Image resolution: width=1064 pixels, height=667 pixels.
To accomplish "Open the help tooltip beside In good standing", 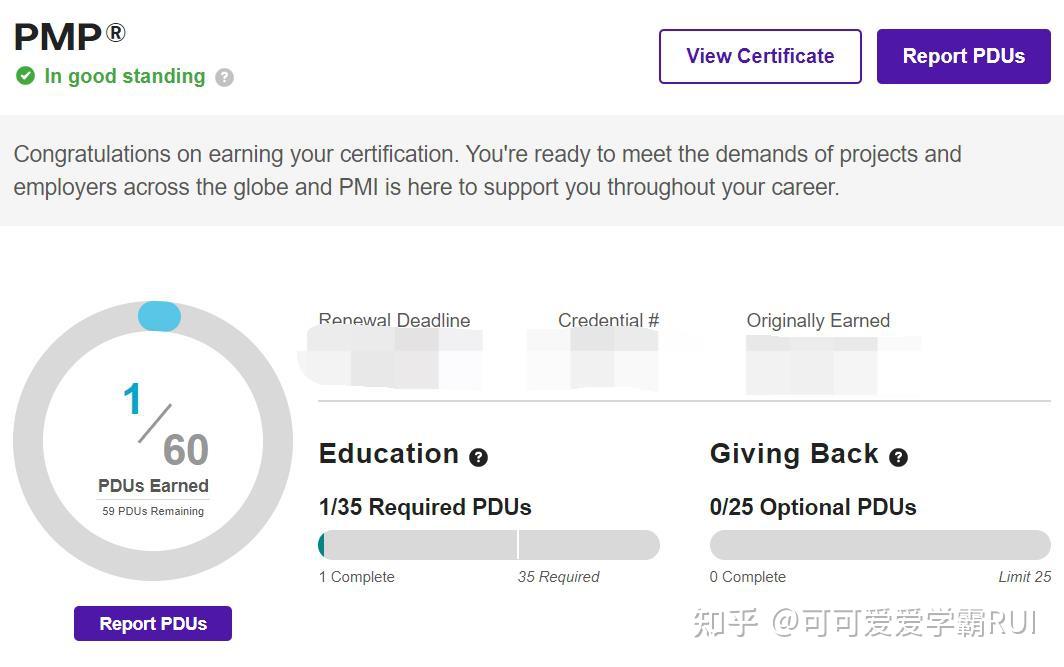I will (224, 77).
